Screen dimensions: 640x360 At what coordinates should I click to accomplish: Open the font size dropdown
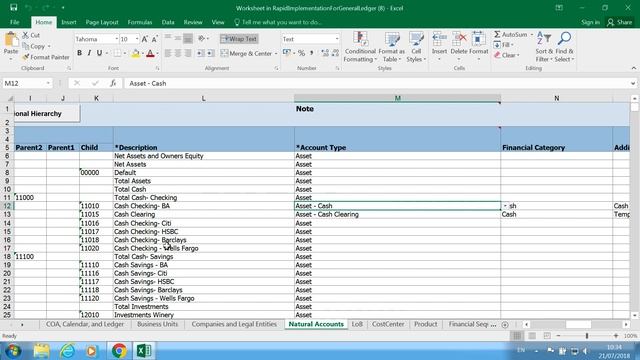(x=137, y=39)
